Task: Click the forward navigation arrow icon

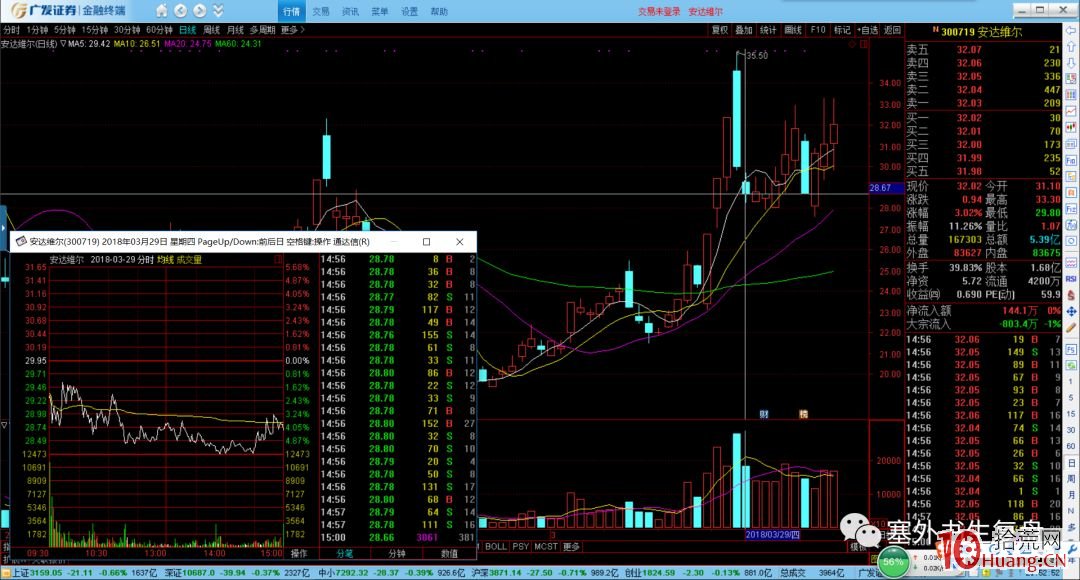Action: pos(200,11)
